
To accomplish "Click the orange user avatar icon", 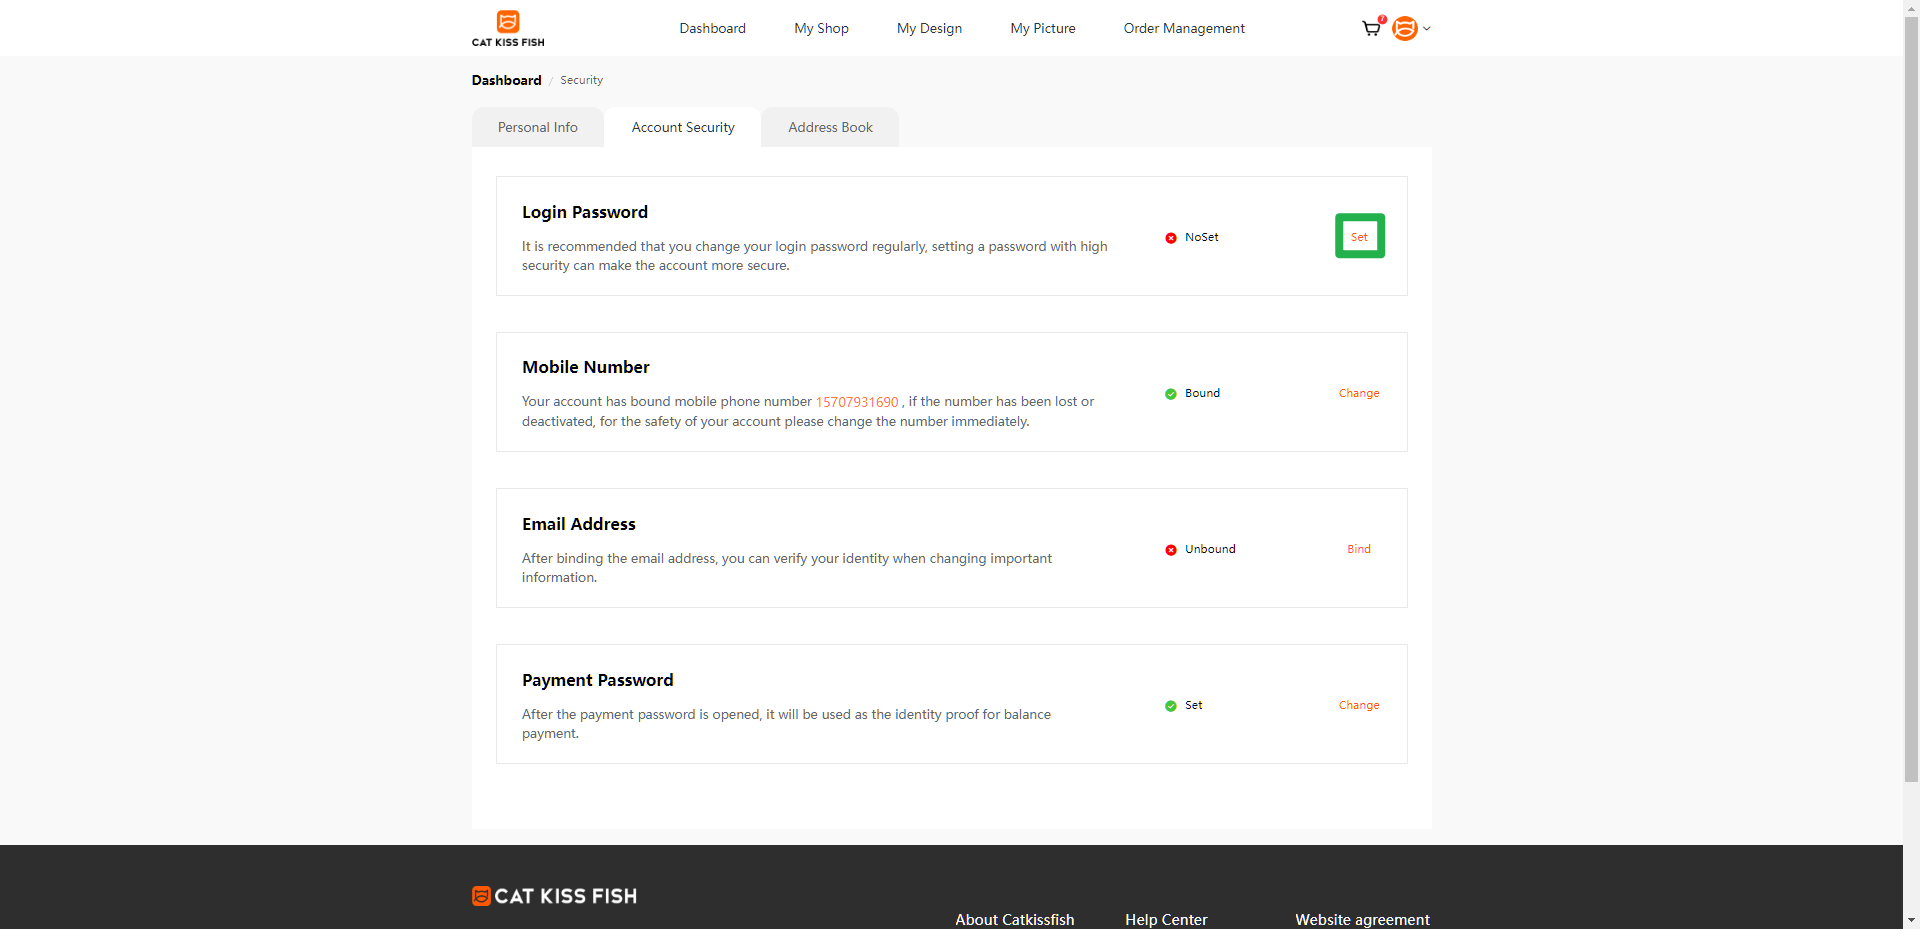I will [x=1405, y=29].
